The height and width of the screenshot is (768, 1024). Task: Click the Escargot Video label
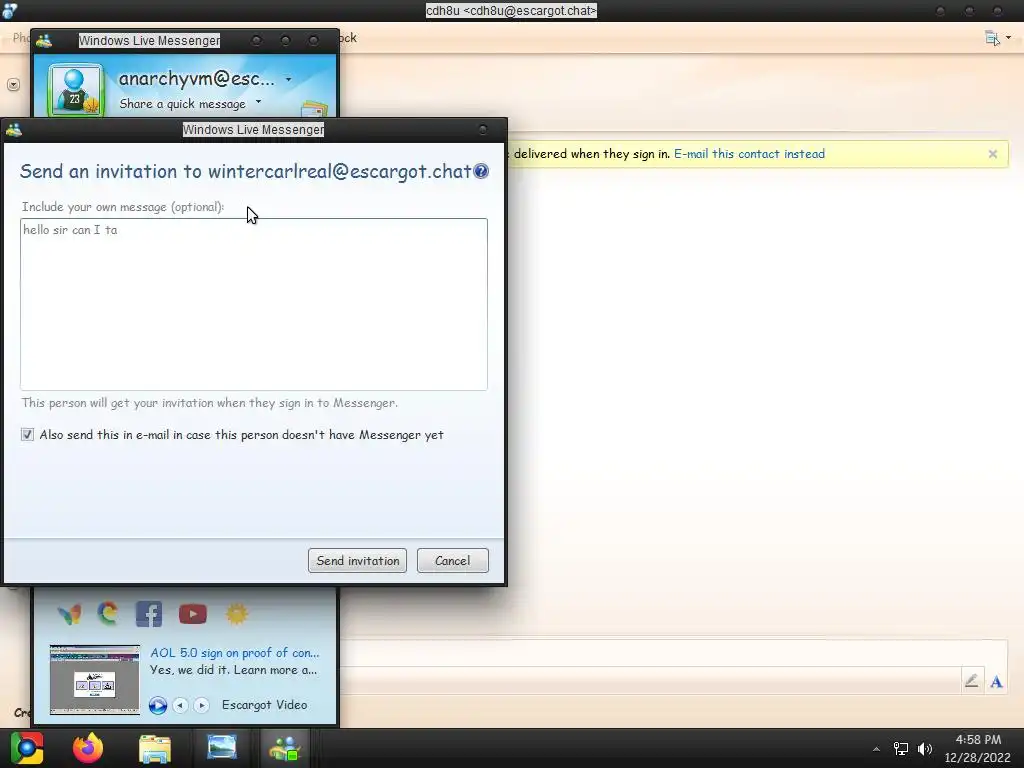pyautogui.click(x=264, y=705)
